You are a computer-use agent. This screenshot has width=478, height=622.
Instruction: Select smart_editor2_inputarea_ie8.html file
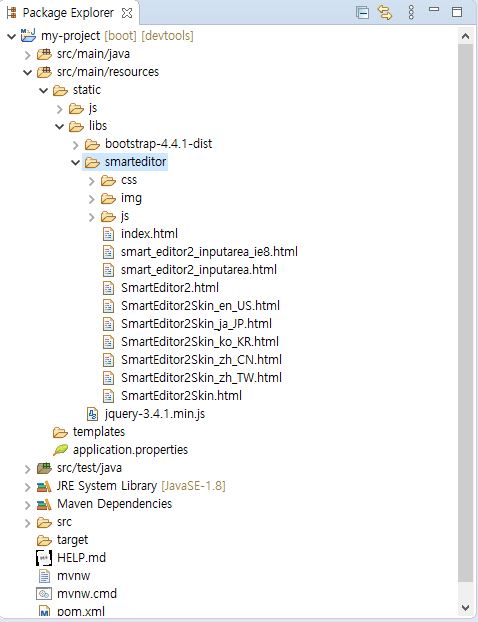[x=209, y=252]
